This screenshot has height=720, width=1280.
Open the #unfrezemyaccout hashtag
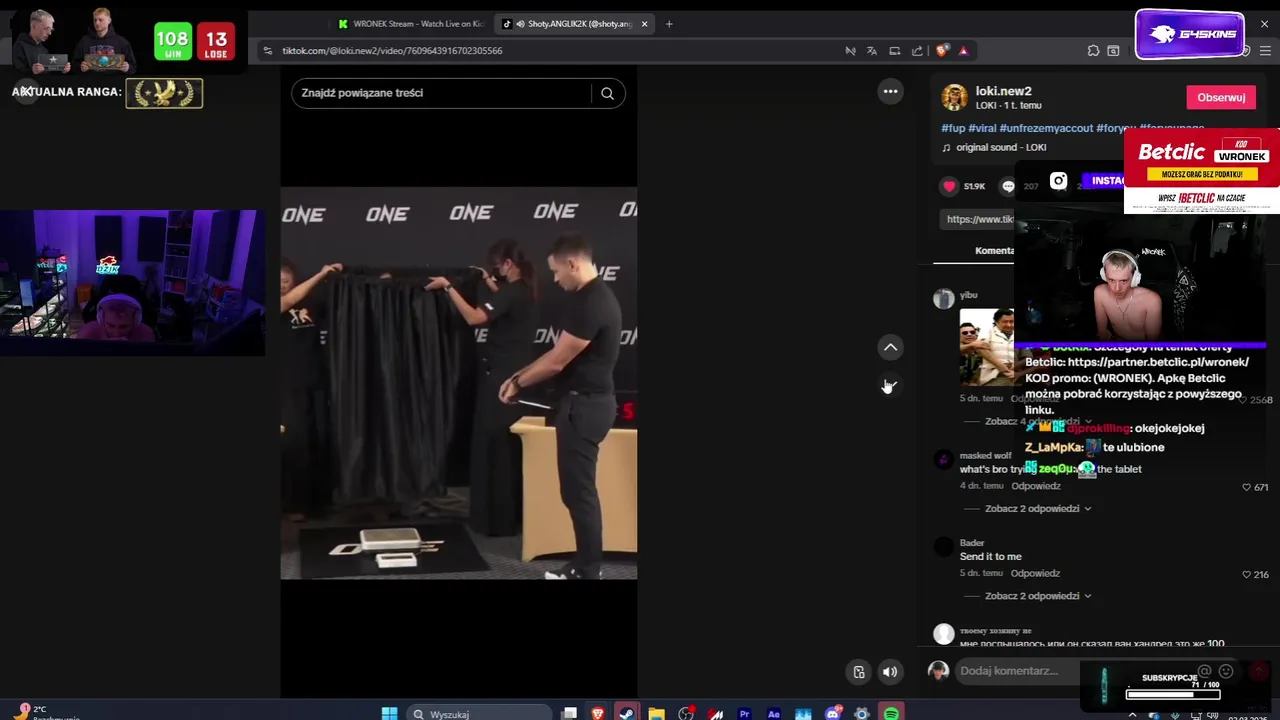(x=1046, y=128)
